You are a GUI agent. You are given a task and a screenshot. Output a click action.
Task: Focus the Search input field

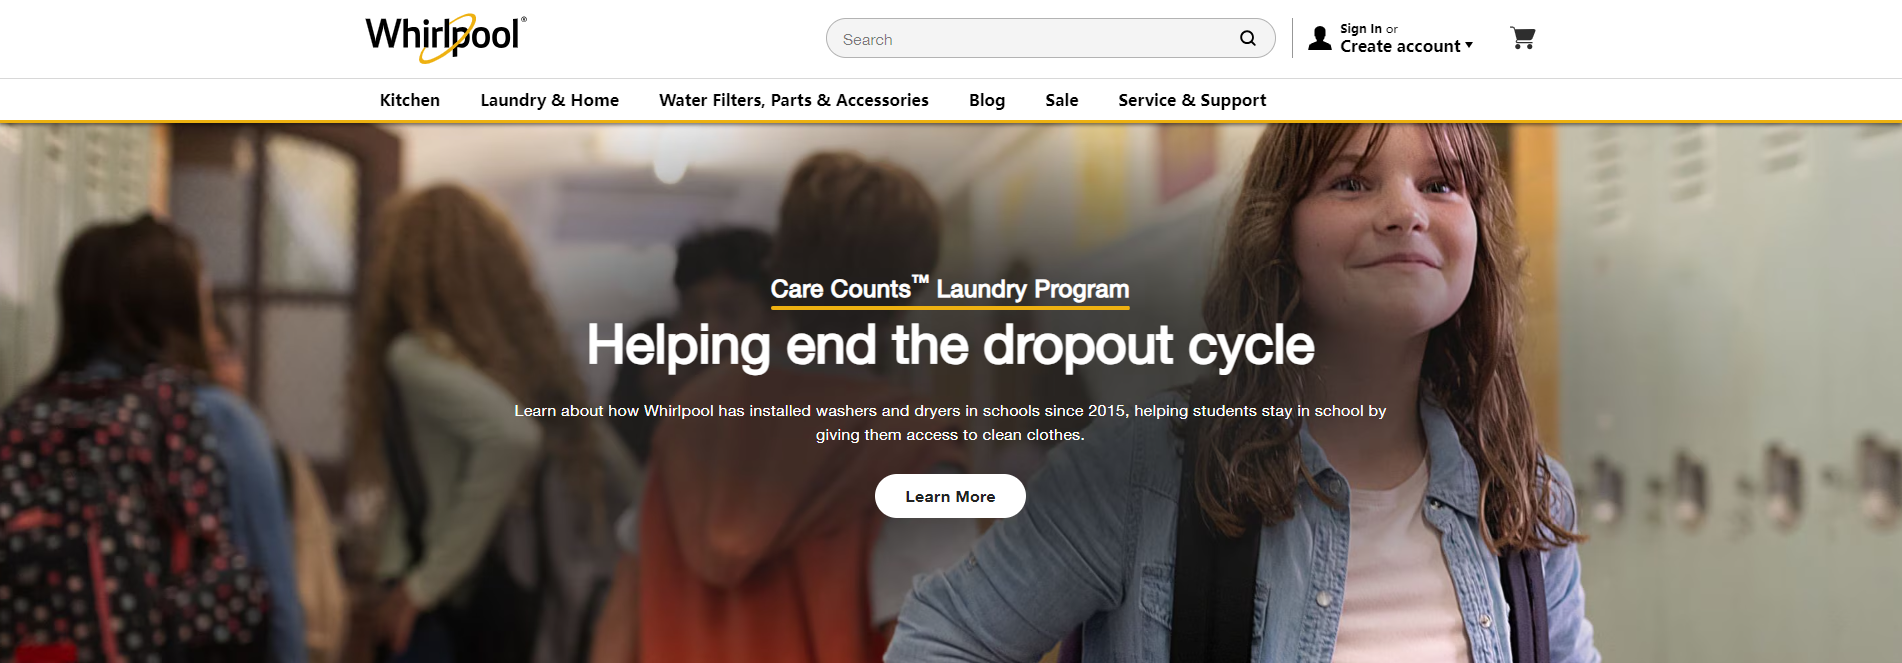click(1035, 39)
